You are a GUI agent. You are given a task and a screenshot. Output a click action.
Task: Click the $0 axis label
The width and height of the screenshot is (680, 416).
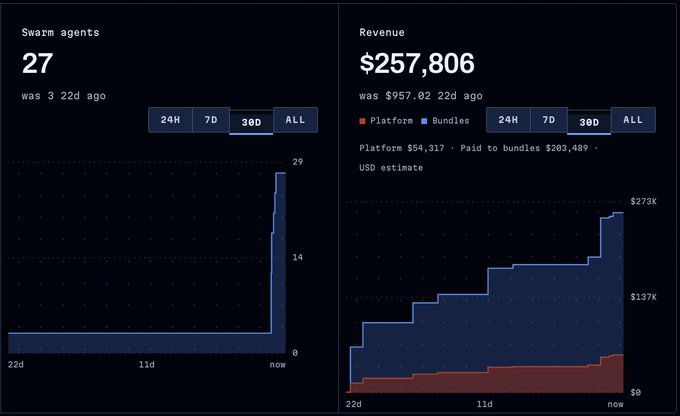pos(635,393)
